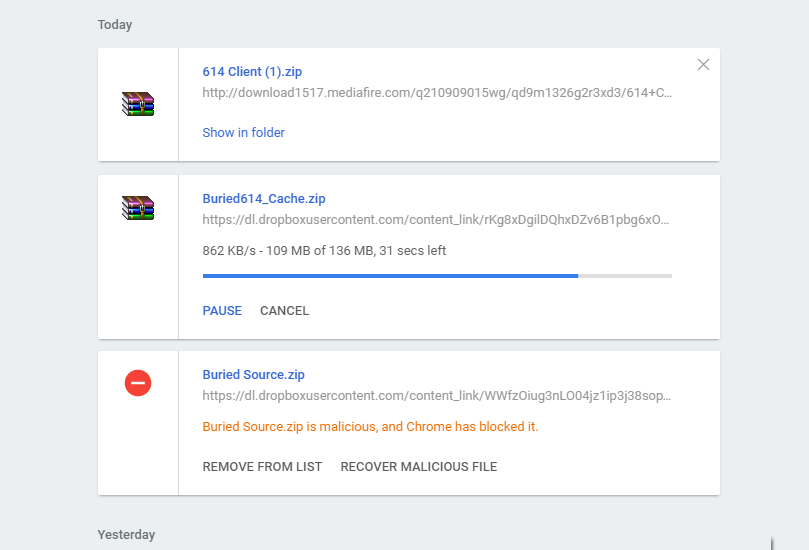This screenshot has width=809, height=550.
Task: Click the malicious file warning message
Action: (370, 427)
